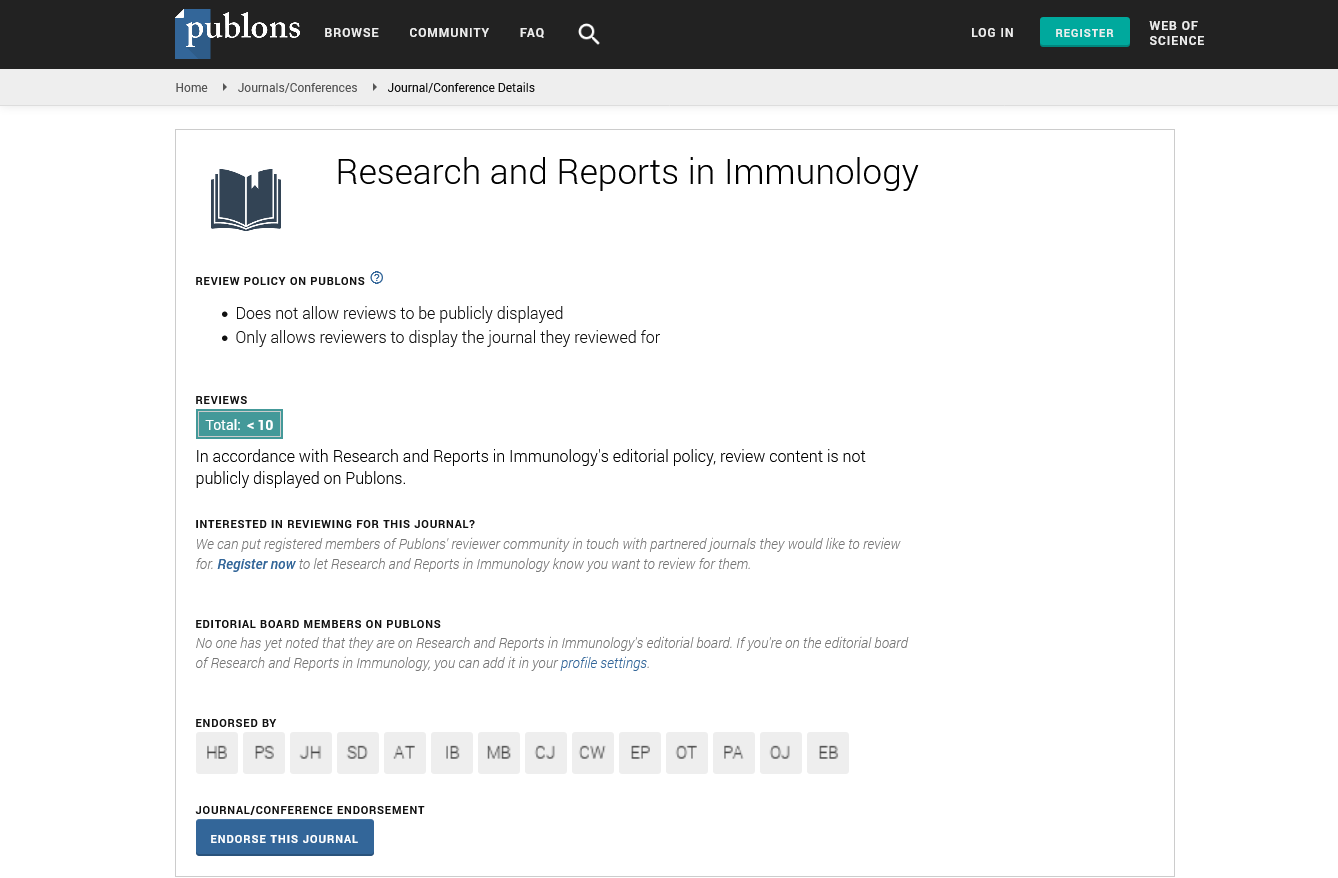Go to the FAQ page
1338x878 pixels.
[532, 33]
